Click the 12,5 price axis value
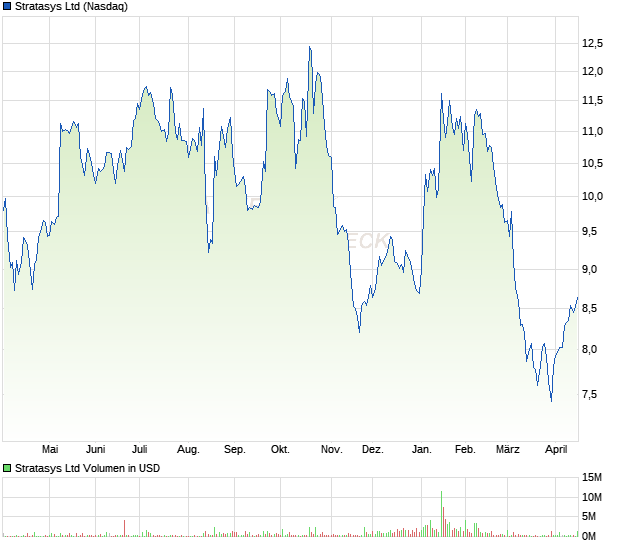The height and width of the screenshot is (546, 620). 592,43
